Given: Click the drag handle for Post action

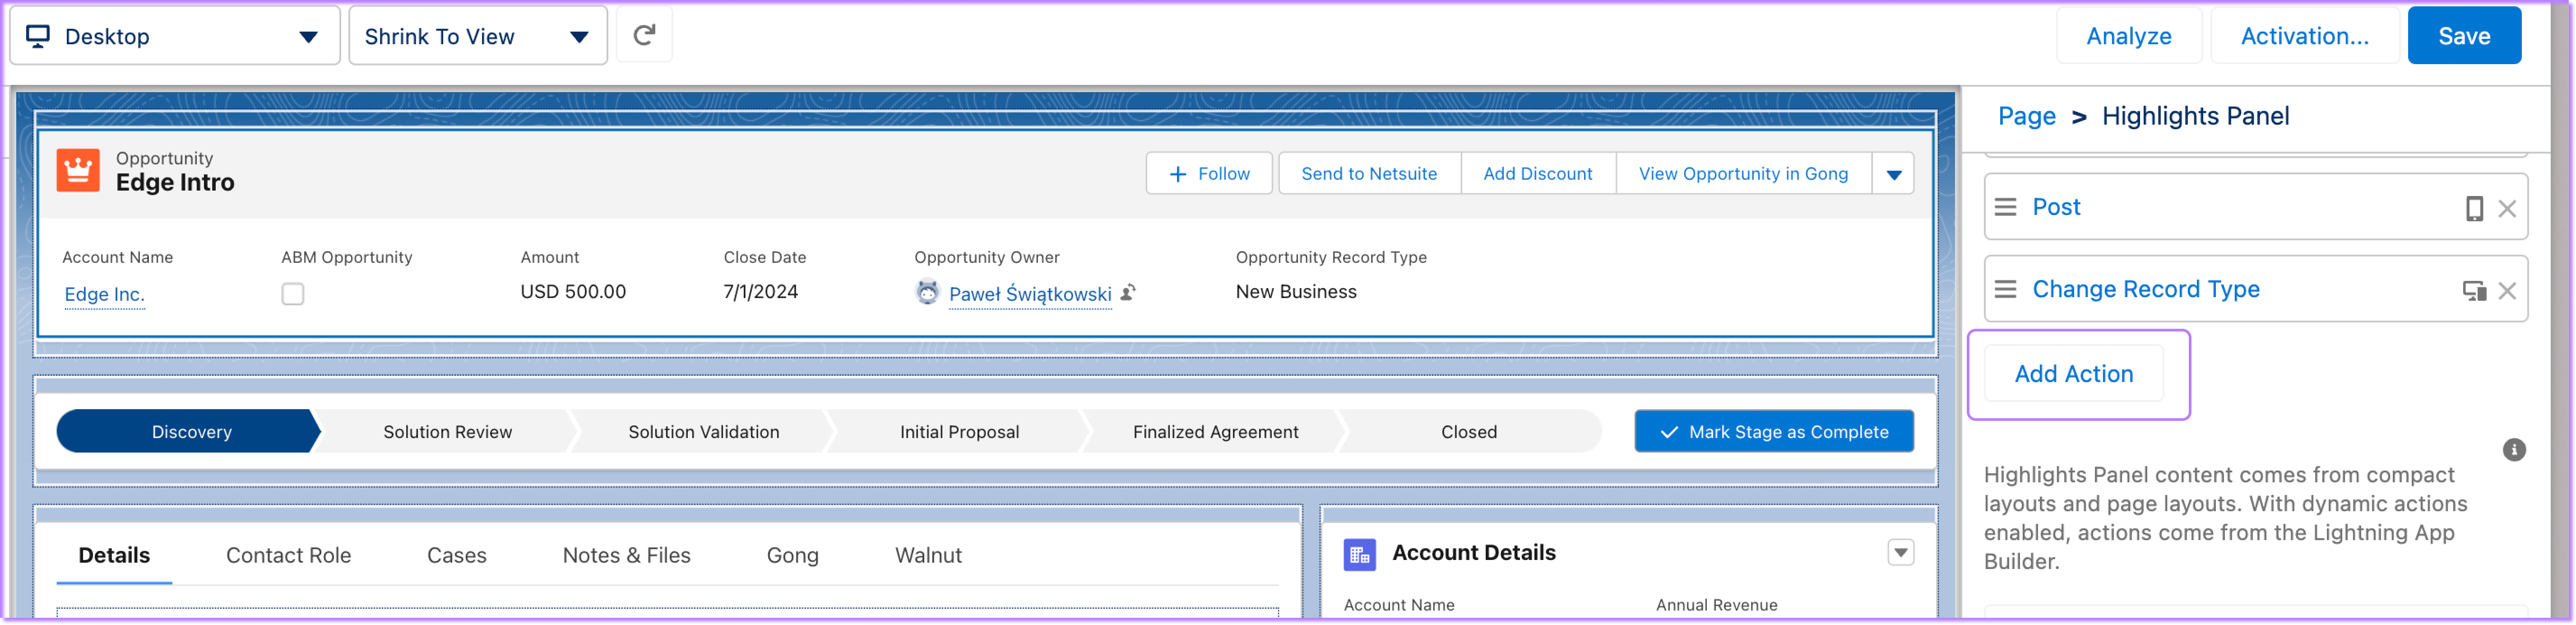Looking at the screenshot, I should tap(2005, 207).
